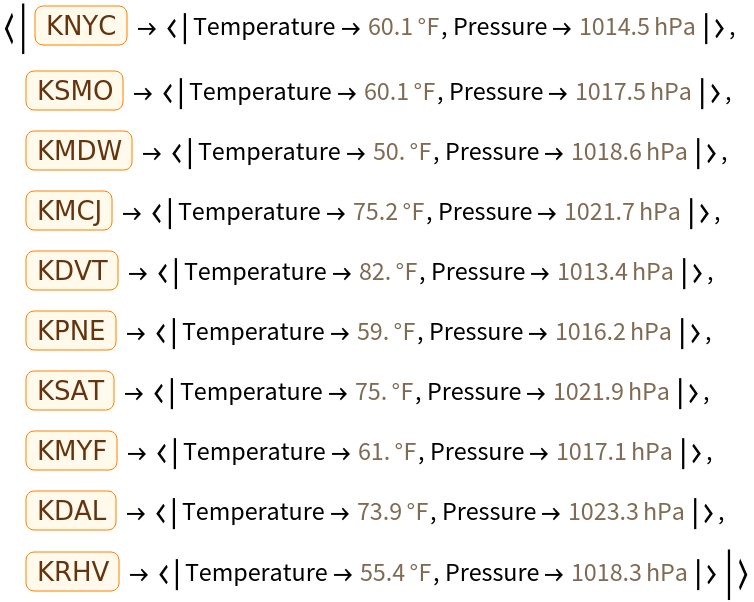Select the KDVT station entity
The width and height of the screenshot is (754, 602).
tap(73, 272)
